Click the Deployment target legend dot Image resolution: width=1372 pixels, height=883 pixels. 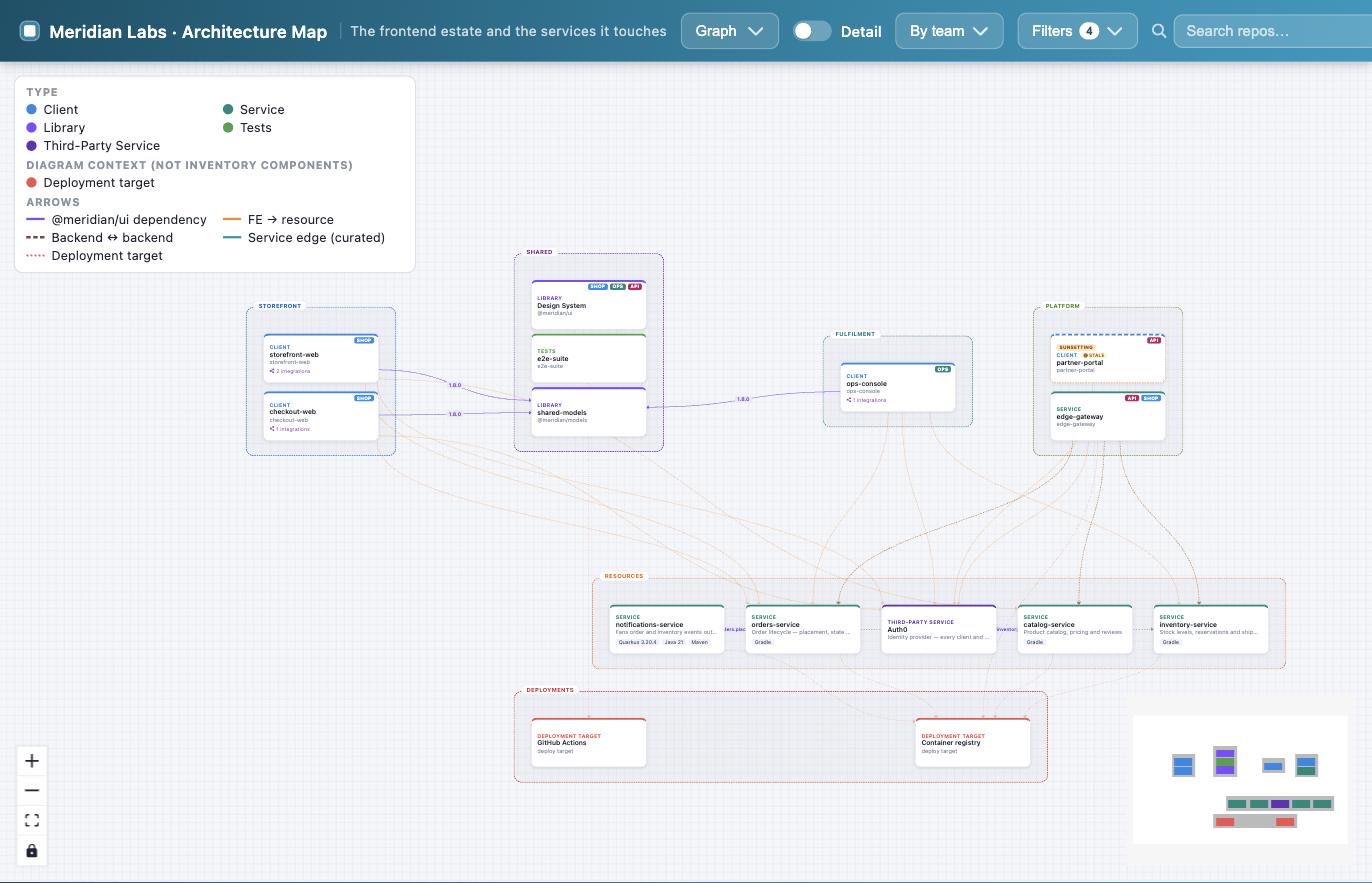click(x=32, y=183)
